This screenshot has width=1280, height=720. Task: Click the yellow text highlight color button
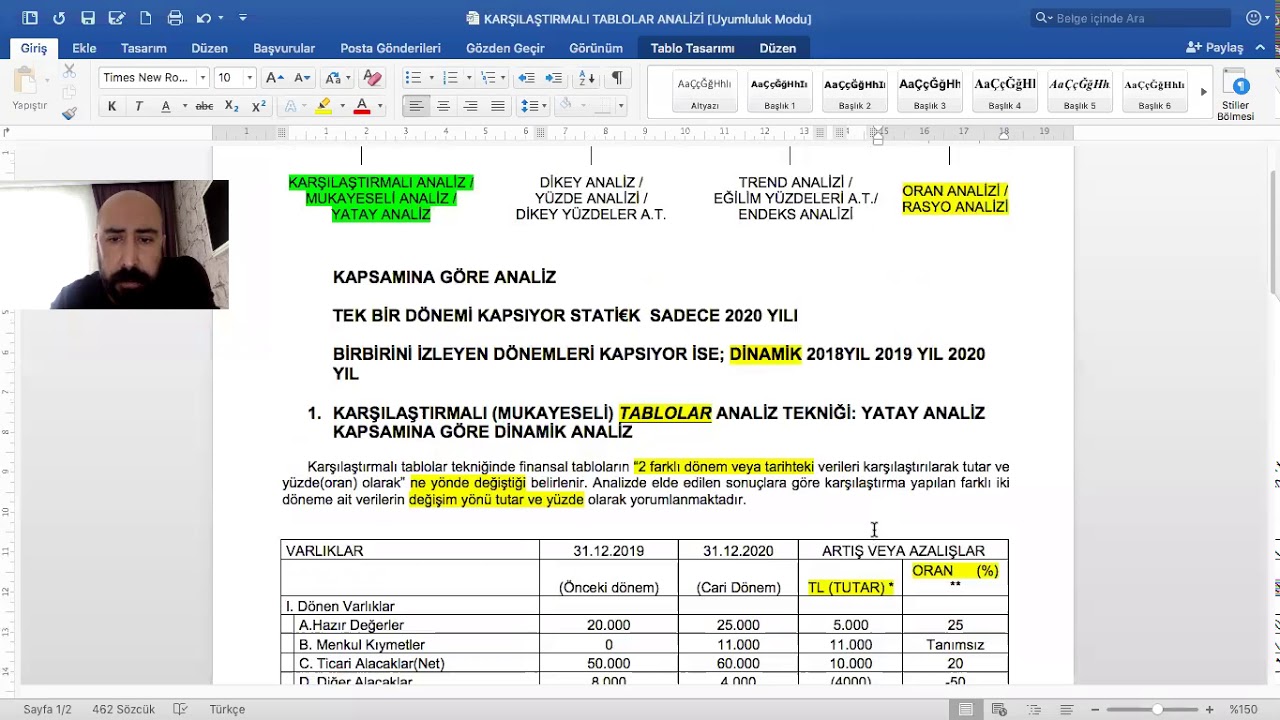(x=323, y=106)
